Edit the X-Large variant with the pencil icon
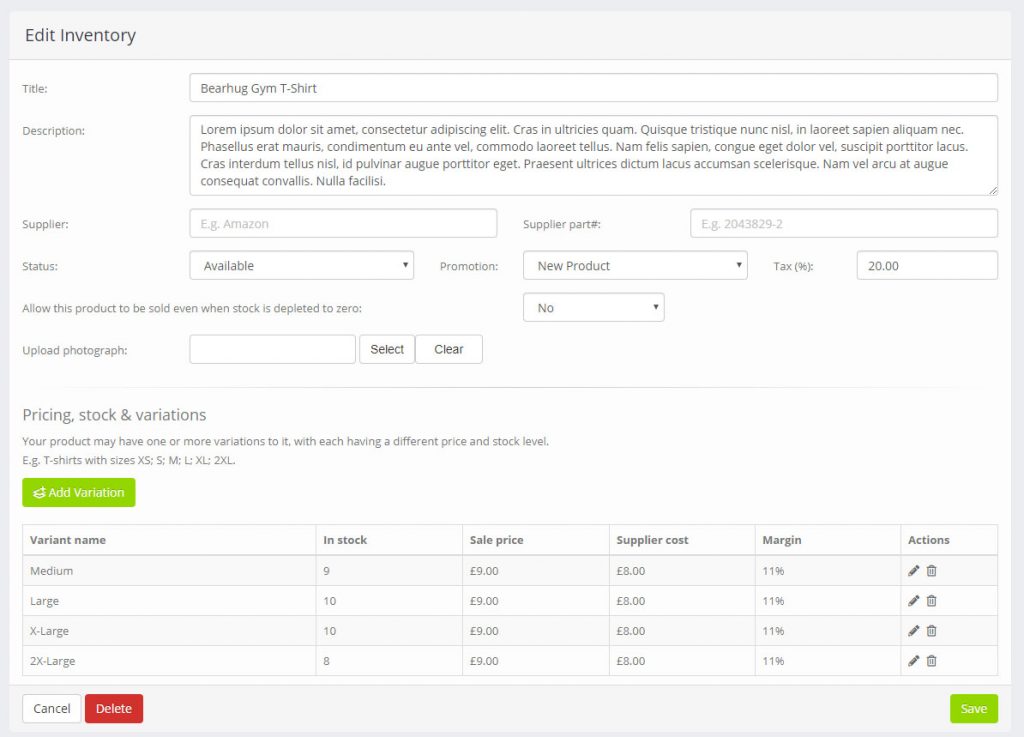 click(x=913, y=630)
